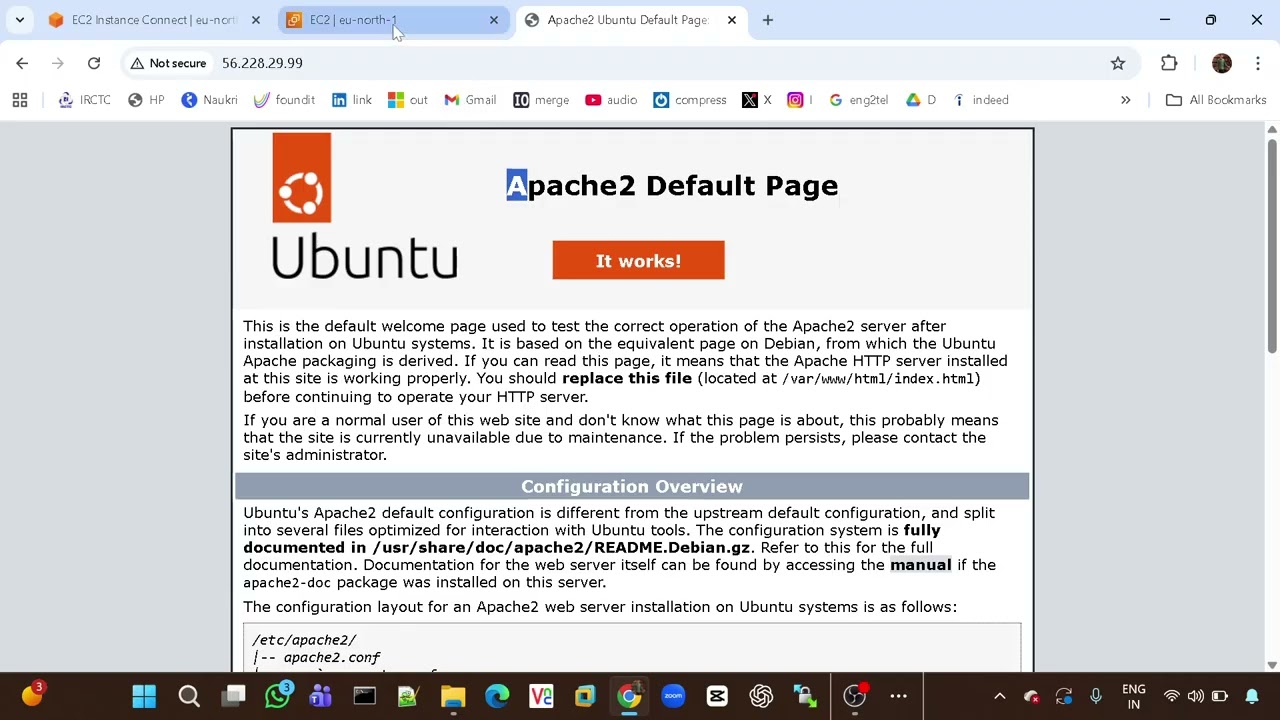
Task: Open the IRCTC bookmark
Action: pos(85,100)
